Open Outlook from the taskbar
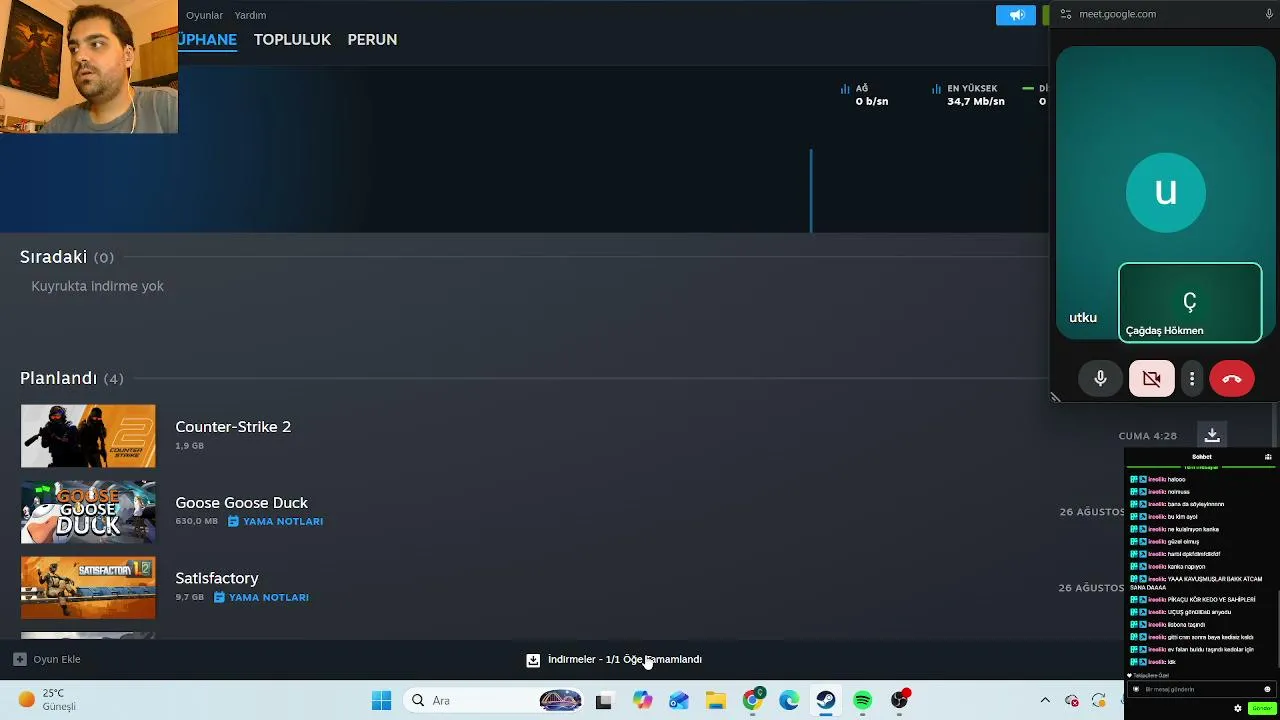This screenshot has width=1280, height=720. coord(679,701)
